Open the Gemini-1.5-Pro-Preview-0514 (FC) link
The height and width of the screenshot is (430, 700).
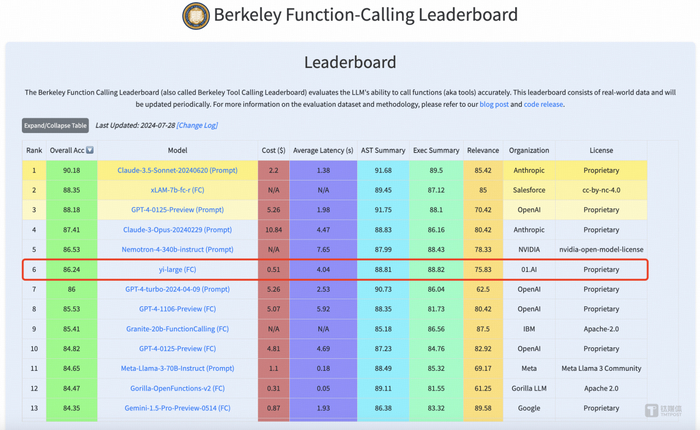177,408
